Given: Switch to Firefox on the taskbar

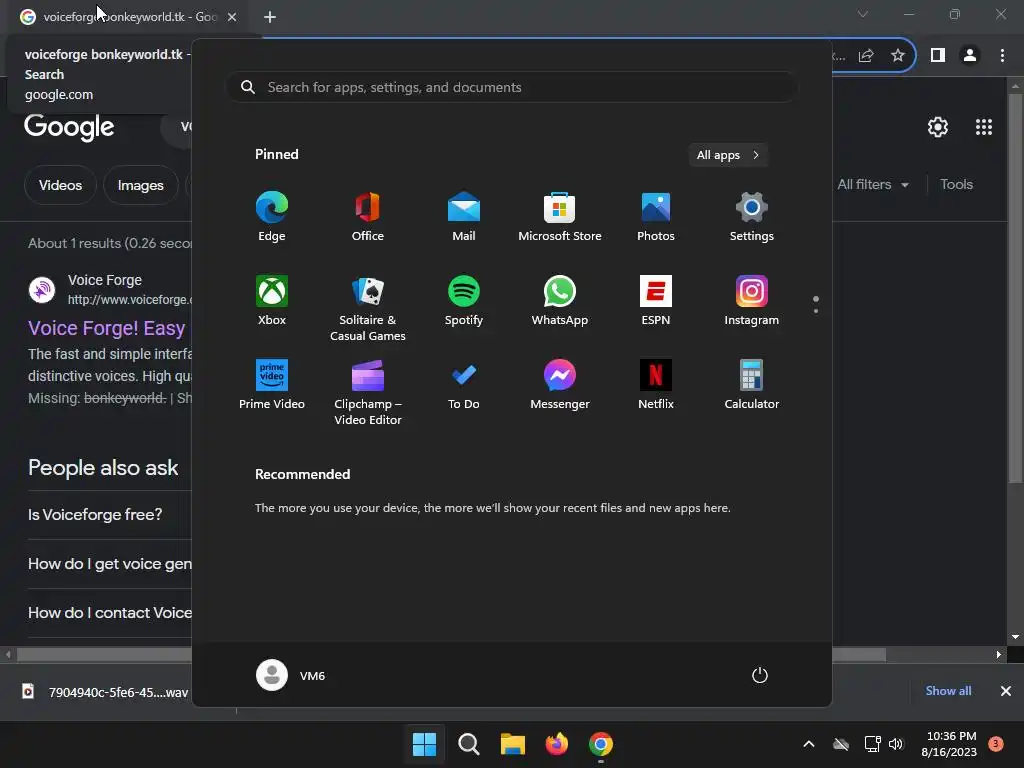Looking at the screenshot, I should (556, 744).
